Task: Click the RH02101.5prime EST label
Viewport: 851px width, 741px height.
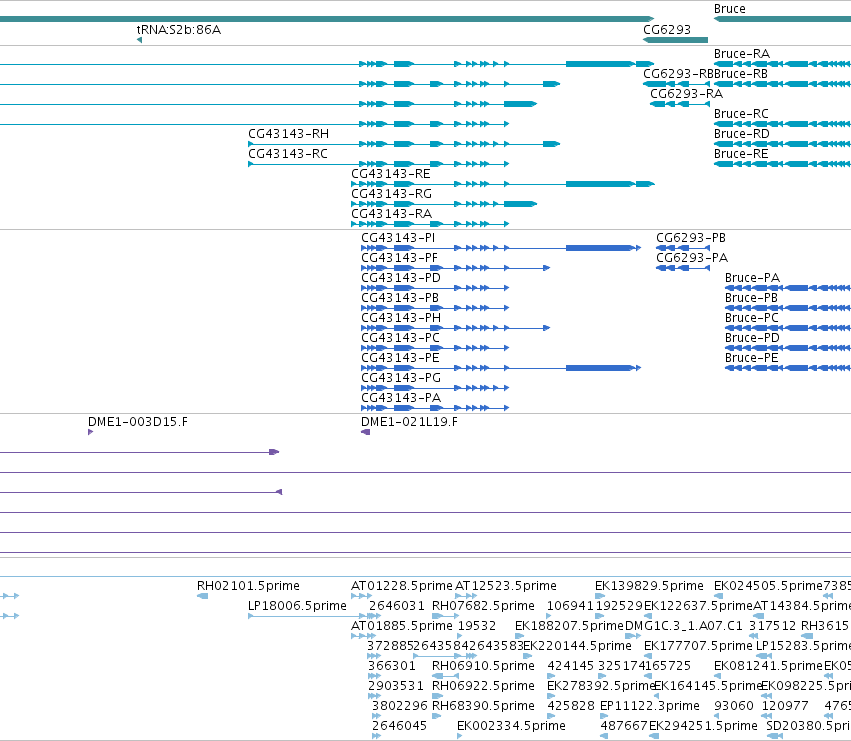Action: [x=248, y=586]
